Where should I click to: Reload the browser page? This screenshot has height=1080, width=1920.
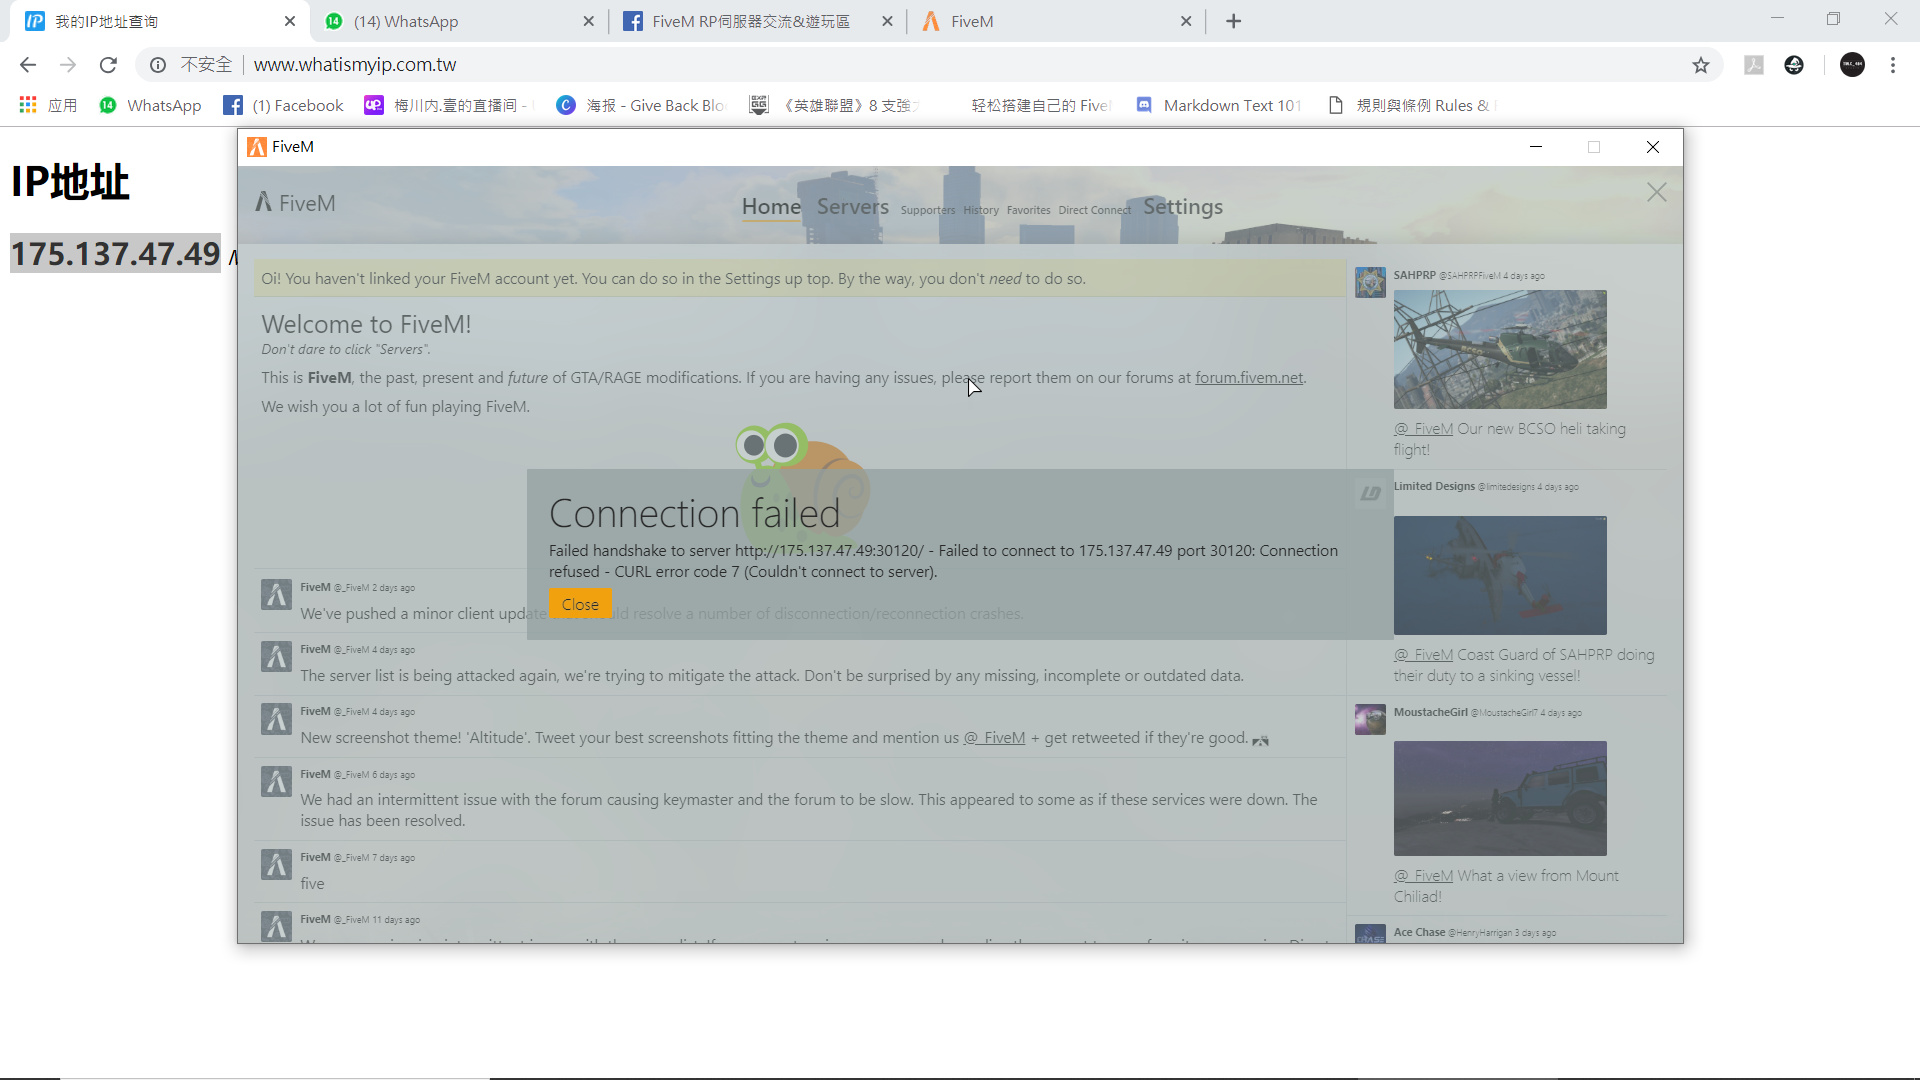pyautogui.click(x=108, y=65)
